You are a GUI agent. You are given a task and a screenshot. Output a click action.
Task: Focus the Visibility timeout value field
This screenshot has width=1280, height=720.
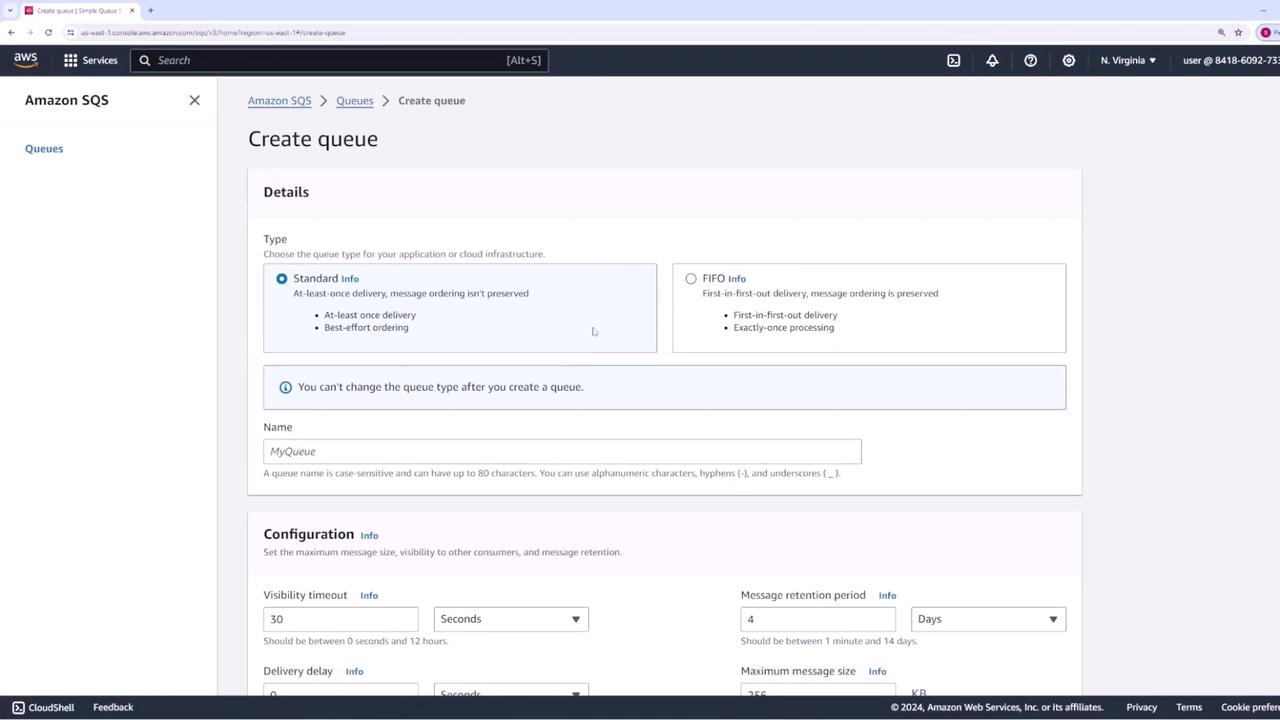[x=341, y=619]
